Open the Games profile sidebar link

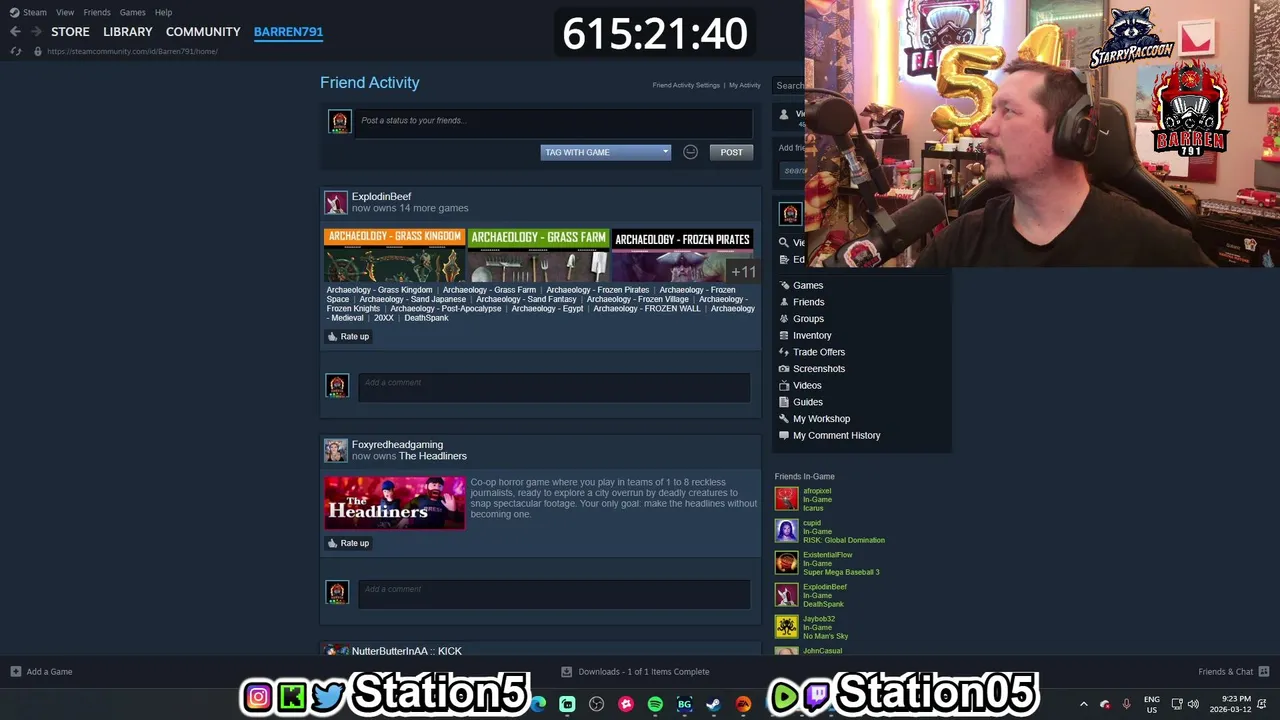pos(808,285)
